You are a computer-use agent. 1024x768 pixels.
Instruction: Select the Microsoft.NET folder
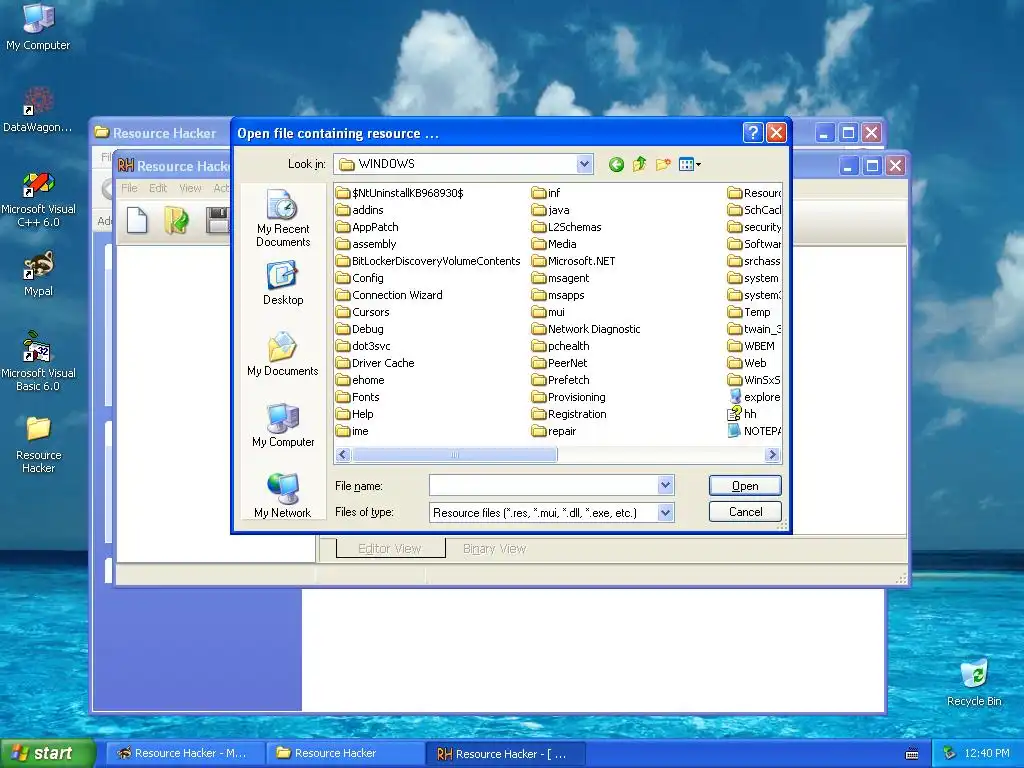click(x=573, y=261)
